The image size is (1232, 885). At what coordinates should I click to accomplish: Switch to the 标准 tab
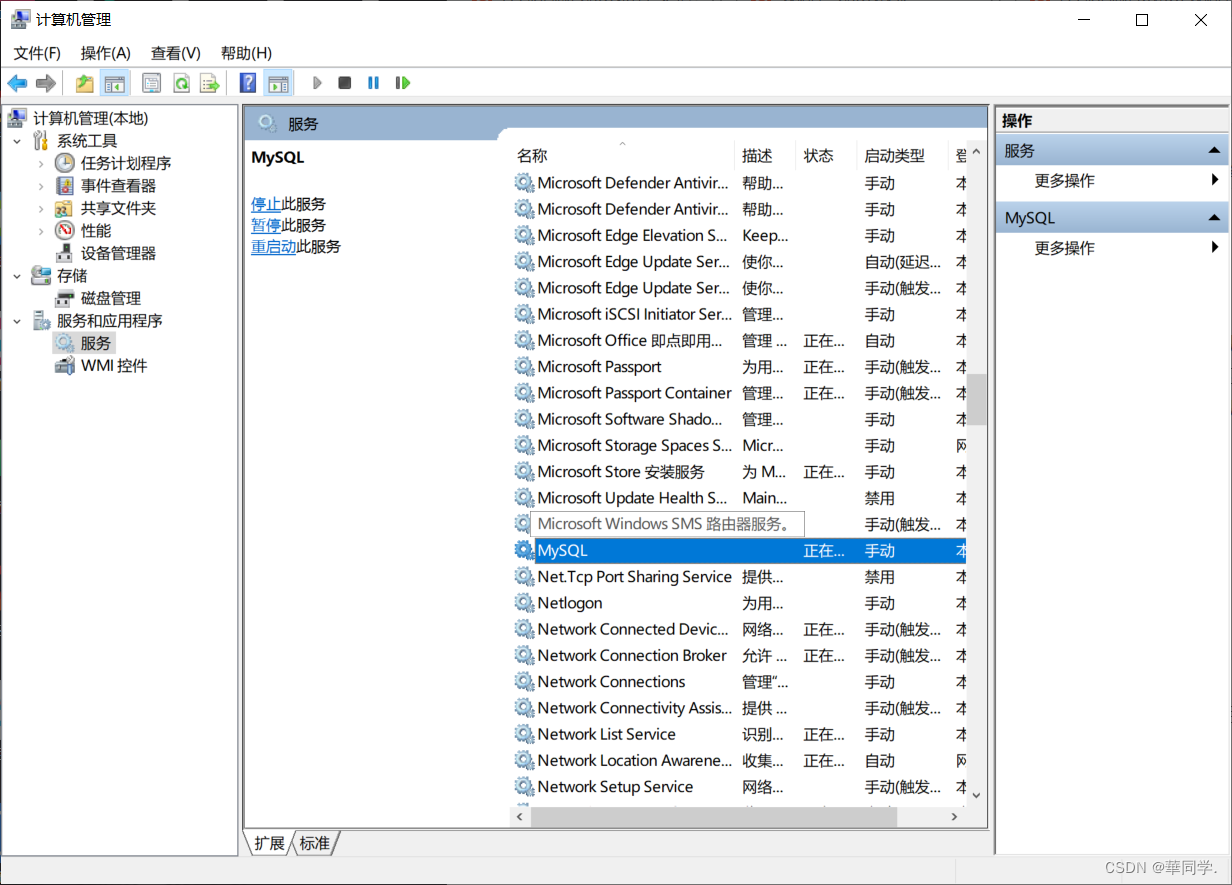pyautogui.click(x=315, y=843)
